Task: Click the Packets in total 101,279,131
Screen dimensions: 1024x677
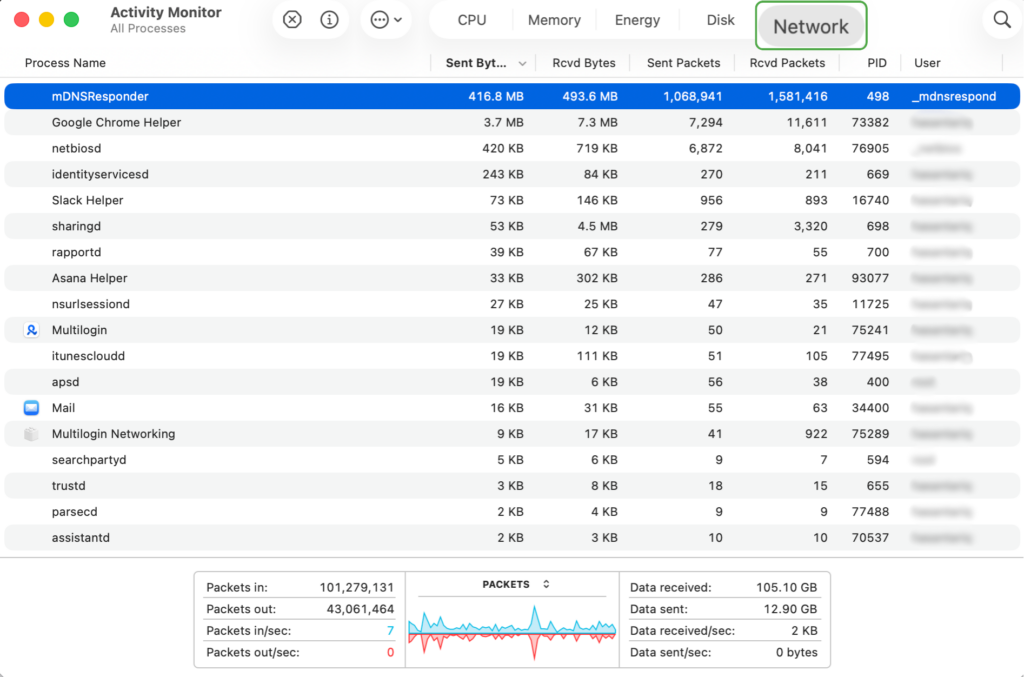Action: [x=357, y=588]
